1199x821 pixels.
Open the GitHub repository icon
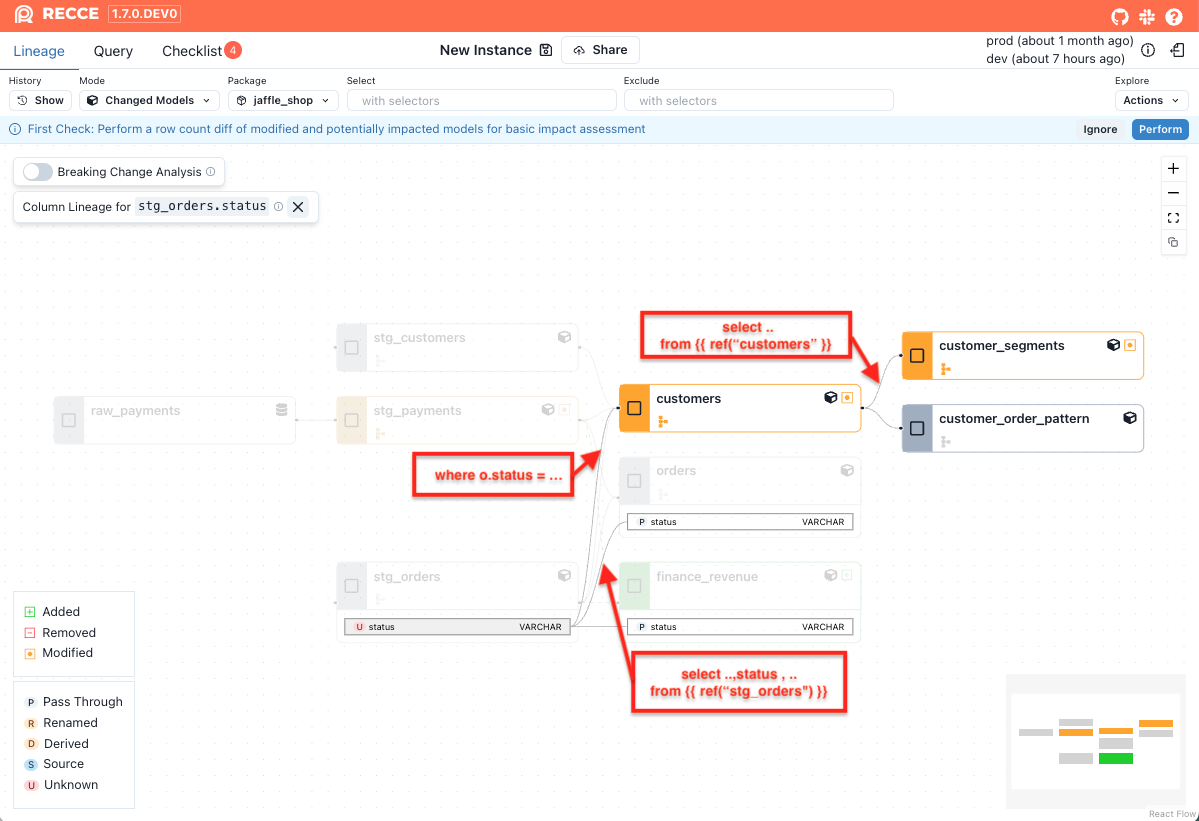coord(1120,16)
